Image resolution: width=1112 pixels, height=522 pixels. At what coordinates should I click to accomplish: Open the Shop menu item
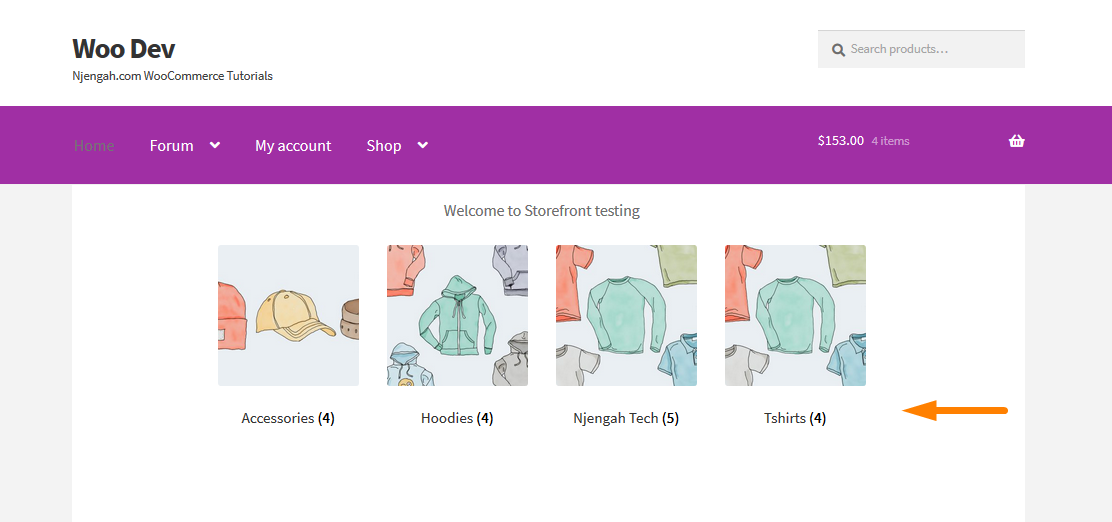pyautogui.click(x=384, y=145)
